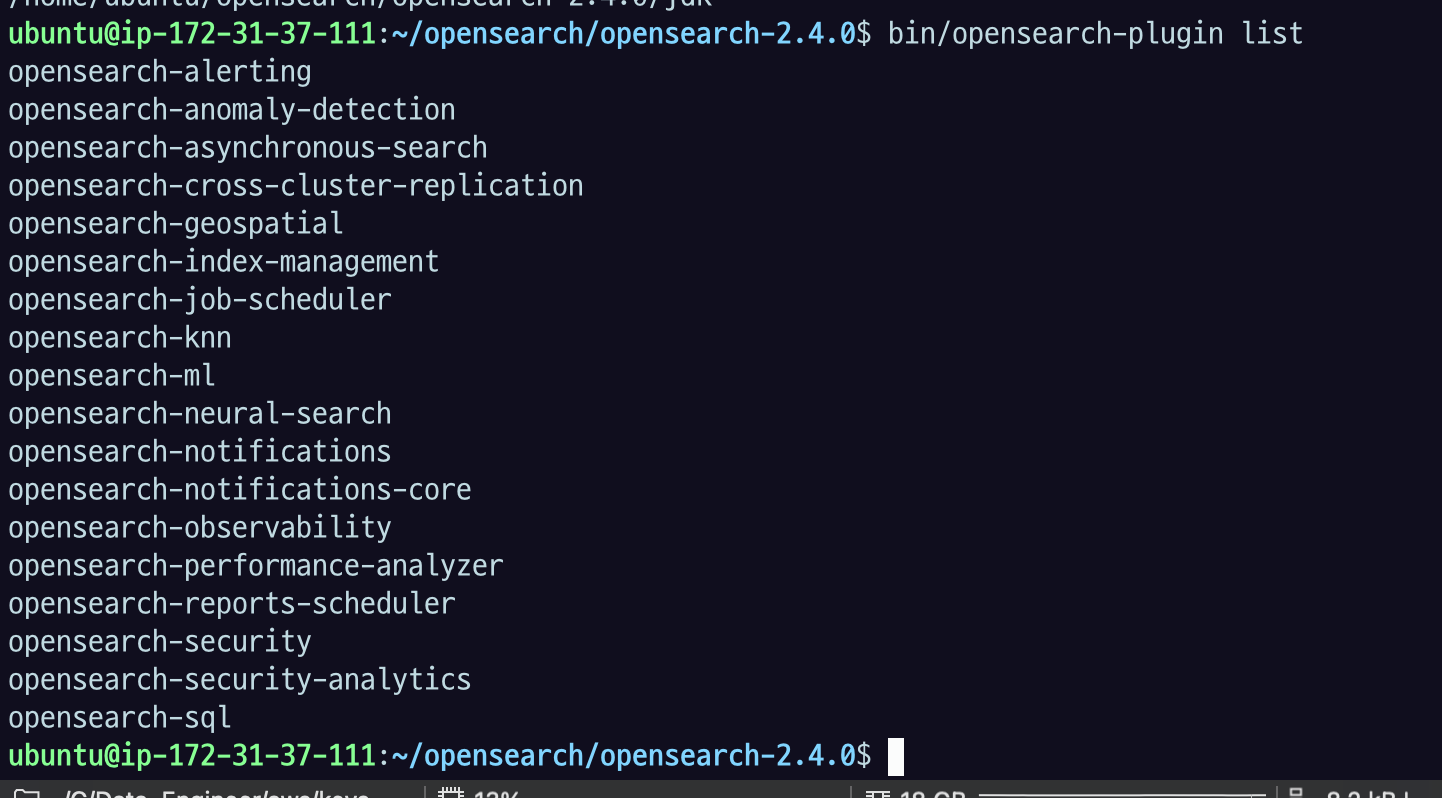Click ~/opensearch/opensearch-2.4.0 path on the bottom prompt
The width and height of the screenshot is (1442, 798).
click(x=622, y=756)
